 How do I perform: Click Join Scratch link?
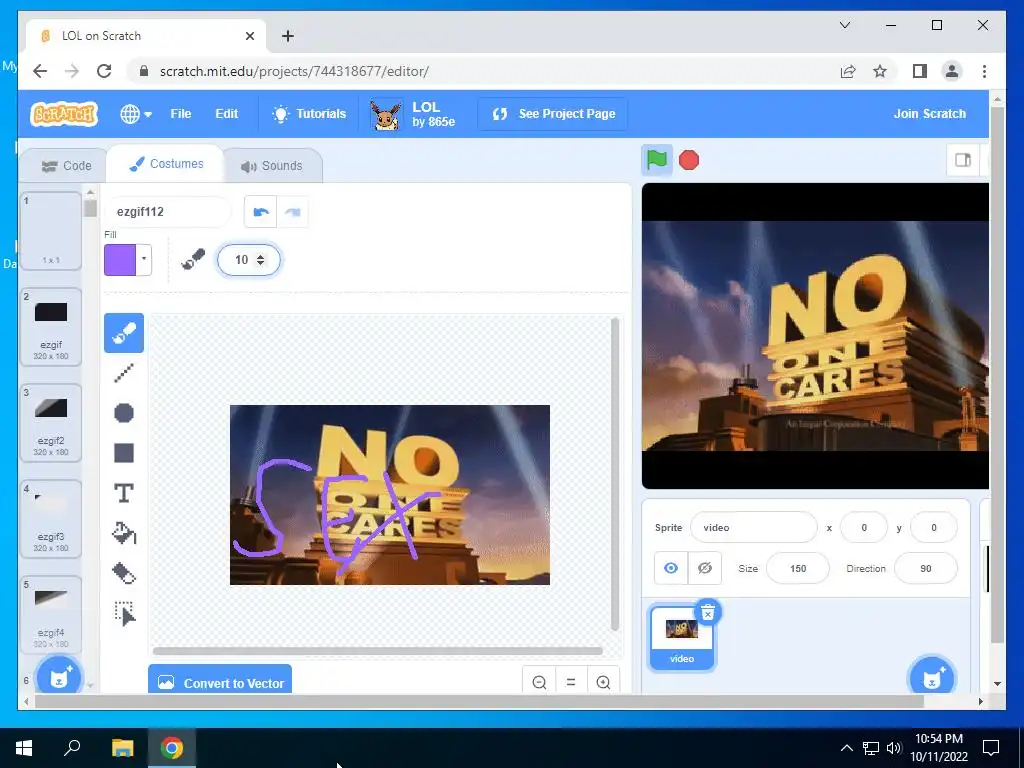coord(929,114)
